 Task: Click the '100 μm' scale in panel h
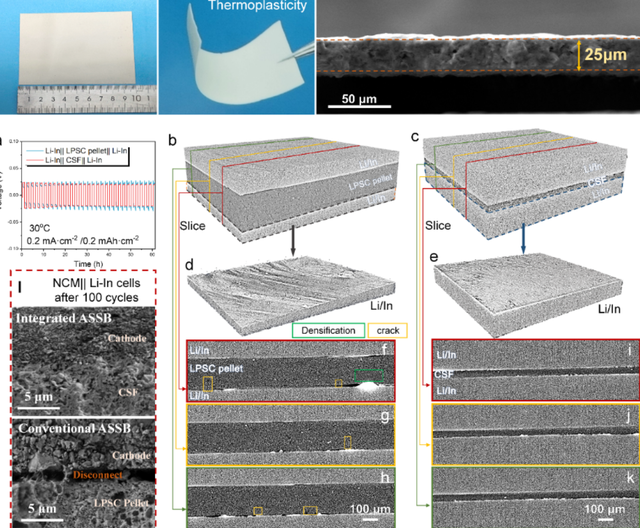pos(370,509)
